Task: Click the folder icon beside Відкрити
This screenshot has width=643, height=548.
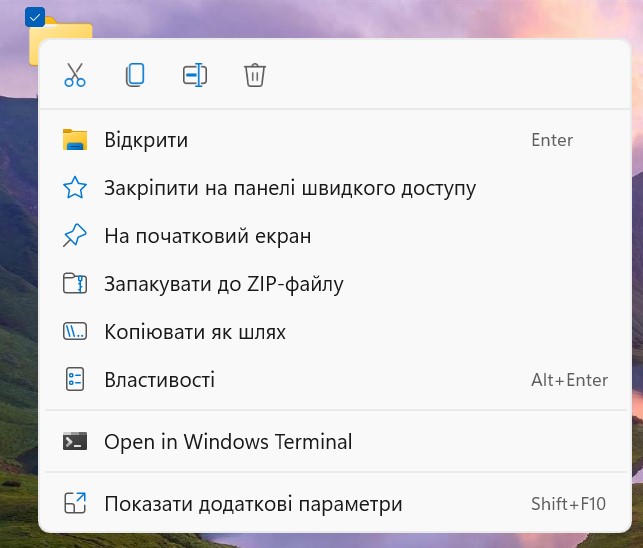Action: coord(75,139)
